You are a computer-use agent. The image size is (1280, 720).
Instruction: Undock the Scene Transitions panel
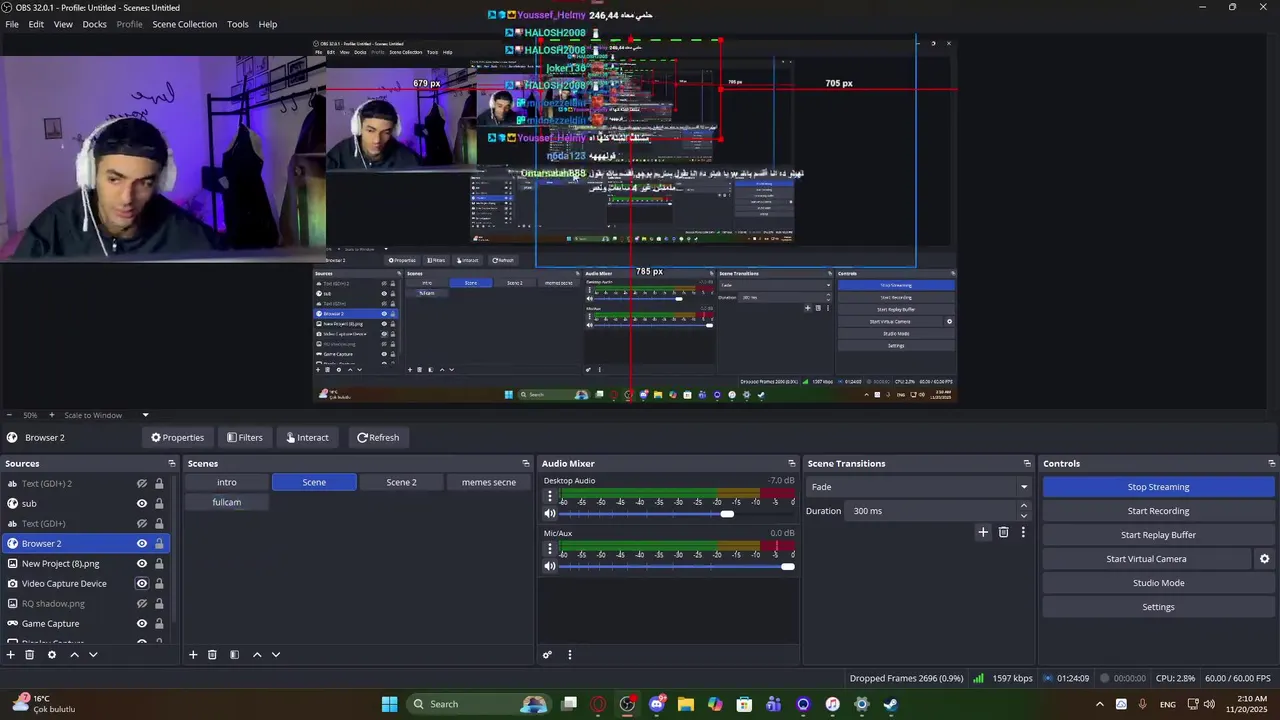click(x=1027, y=463)
